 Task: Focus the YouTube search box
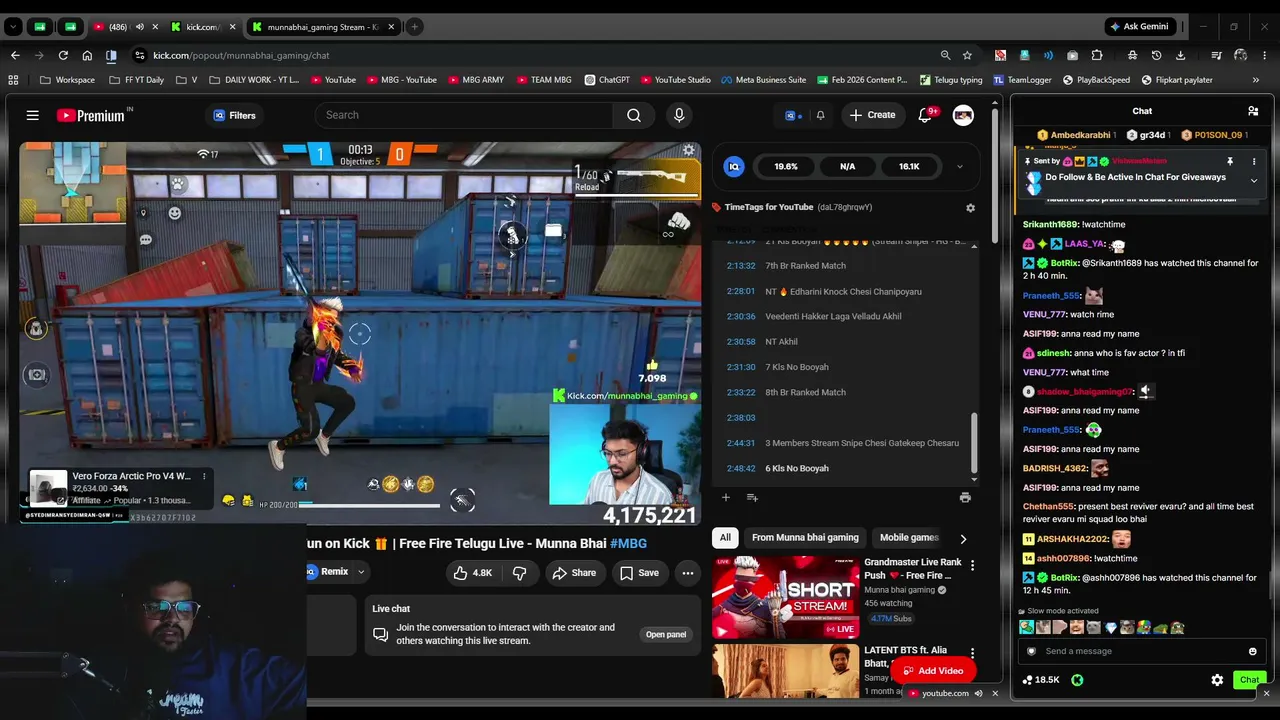tap(463, 116)
